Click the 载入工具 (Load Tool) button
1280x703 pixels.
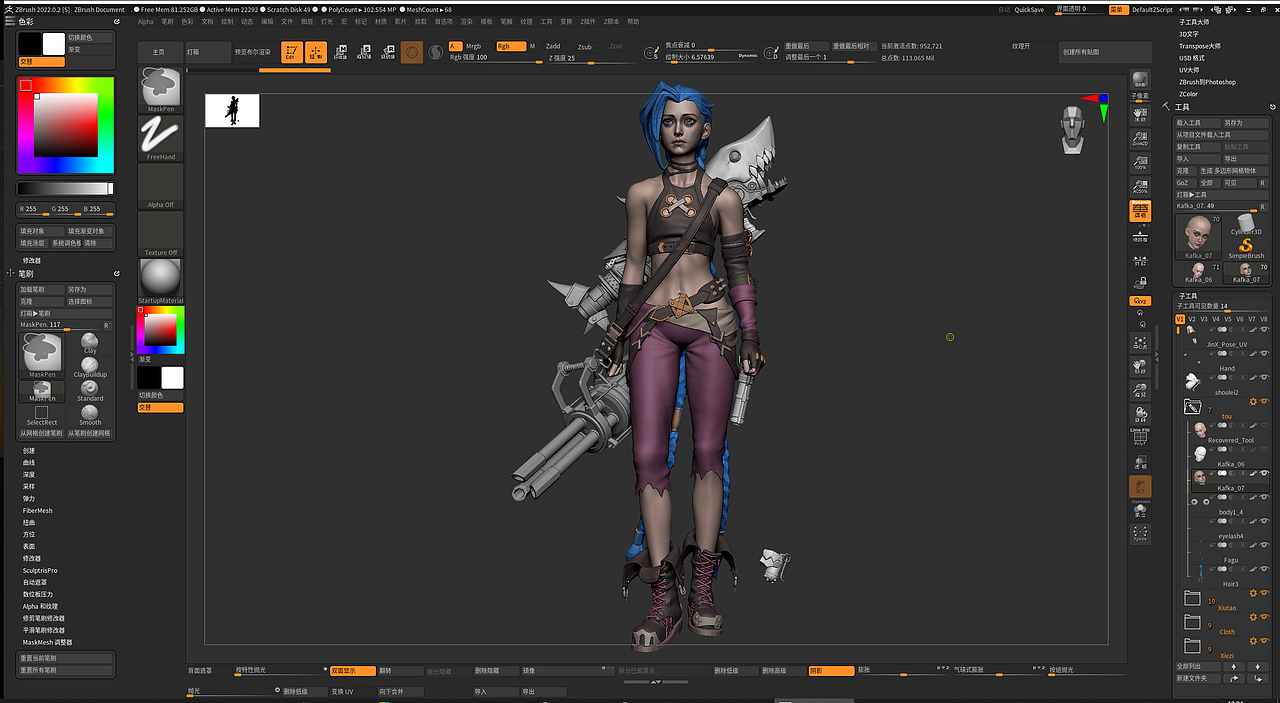point(1196,123)
